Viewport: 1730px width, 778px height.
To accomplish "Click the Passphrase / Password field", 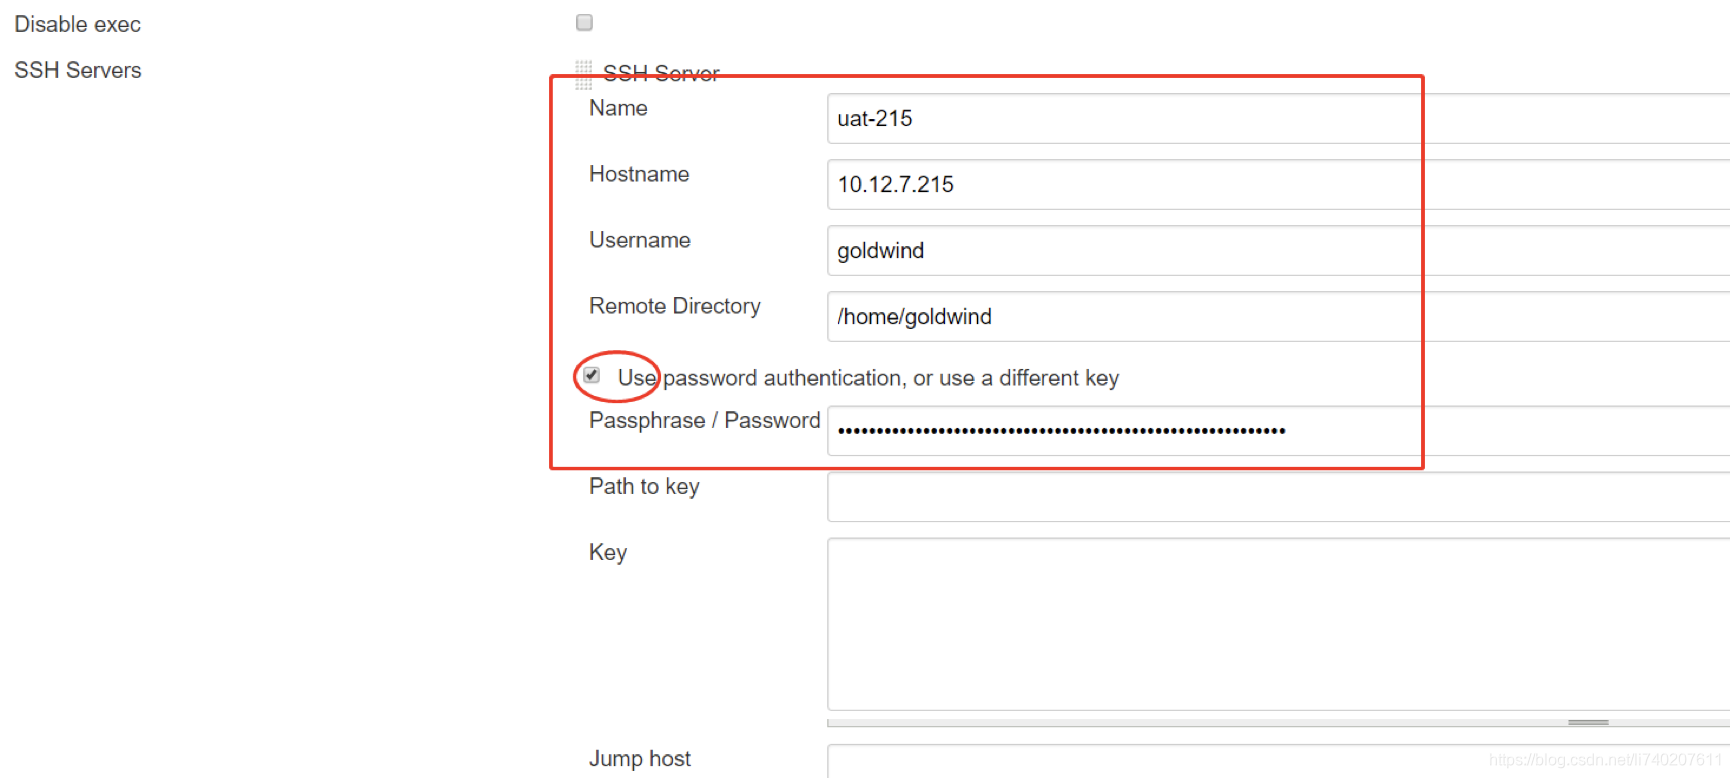I will 1278,431.
